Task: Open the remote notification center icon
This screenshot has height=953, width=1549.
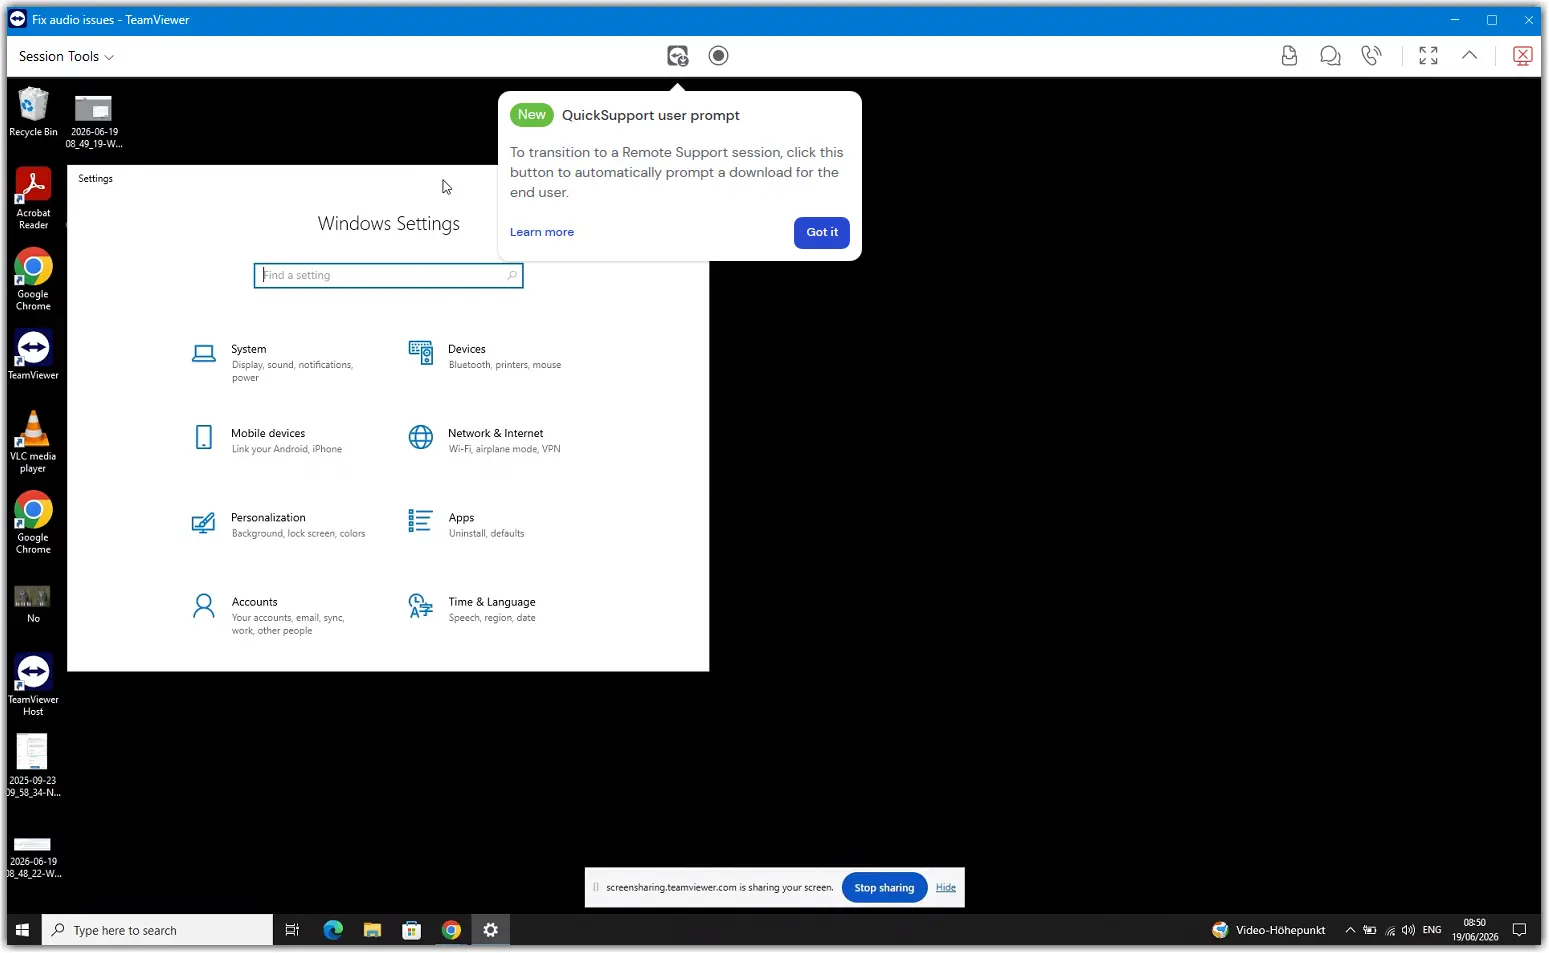Action: pos(1519,930)
